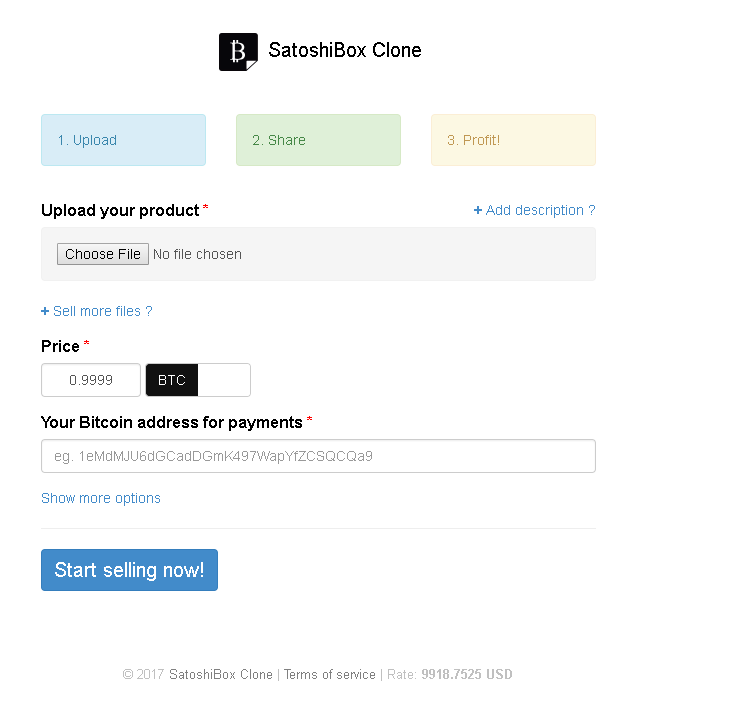Expand Show more options
Viewport: 735px width, 701px height.
pos(101,498)
